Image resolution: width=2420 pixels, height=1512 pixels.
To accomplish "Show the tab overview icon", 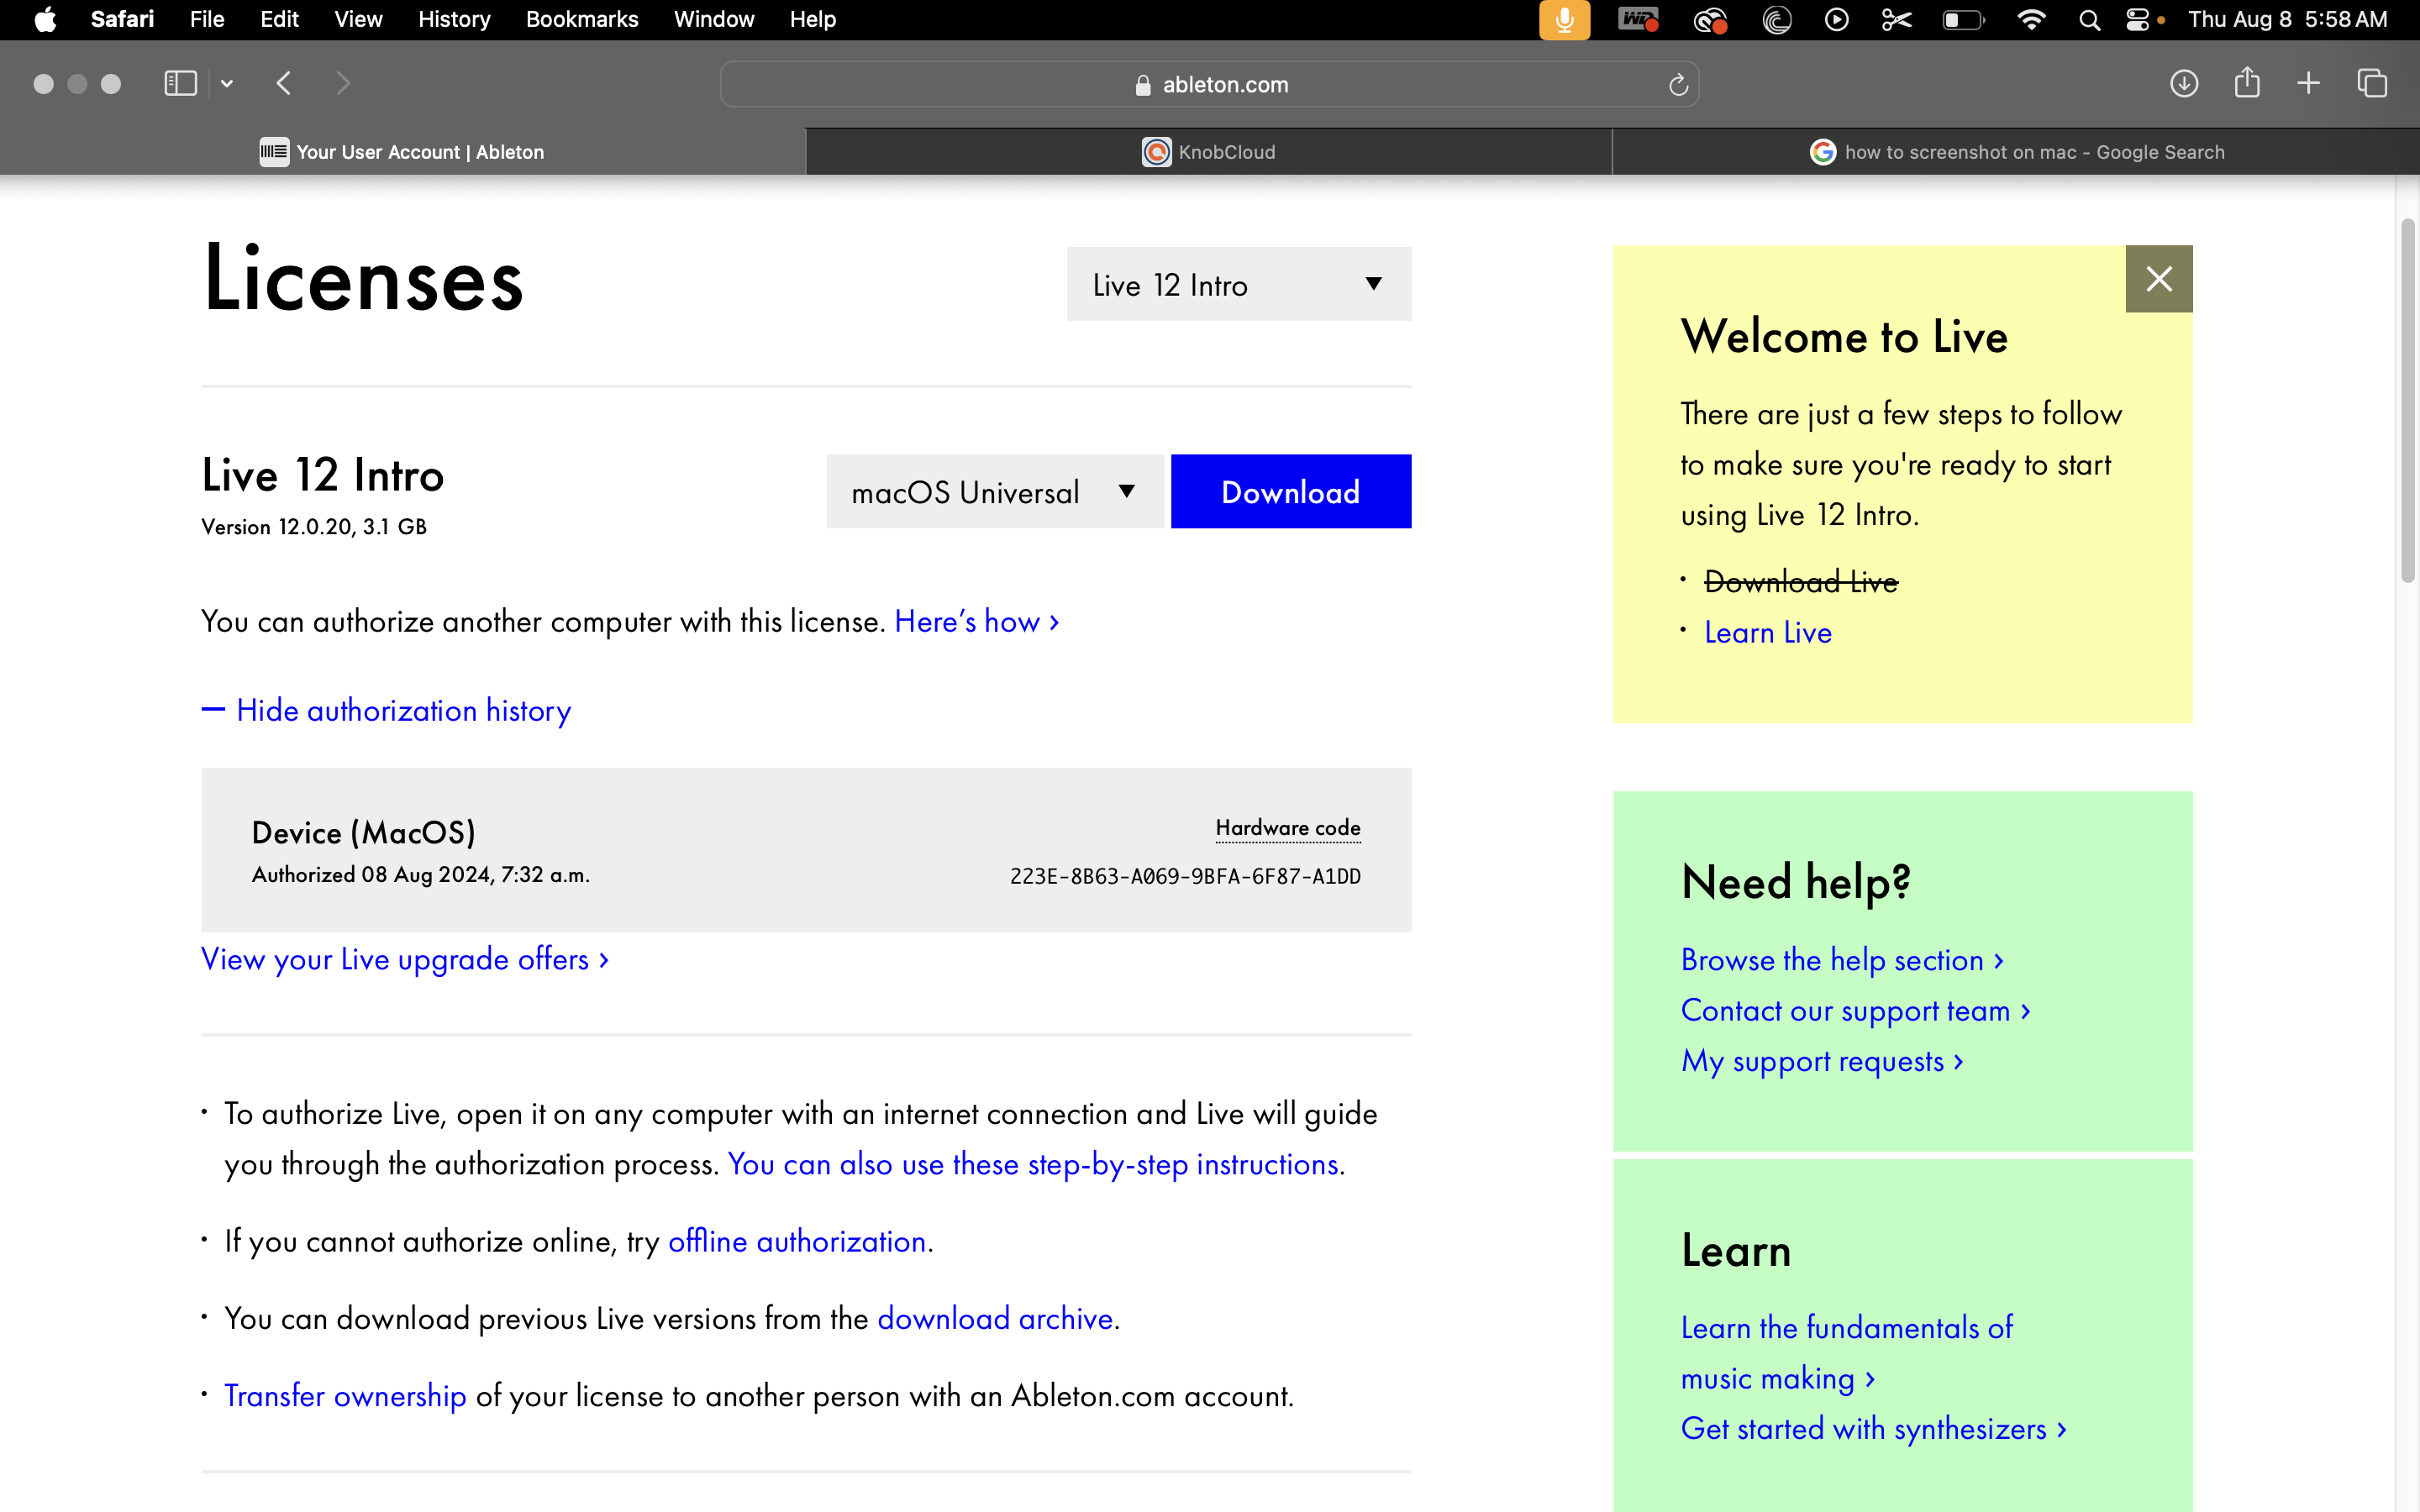I will click(x=2372, y=83).
